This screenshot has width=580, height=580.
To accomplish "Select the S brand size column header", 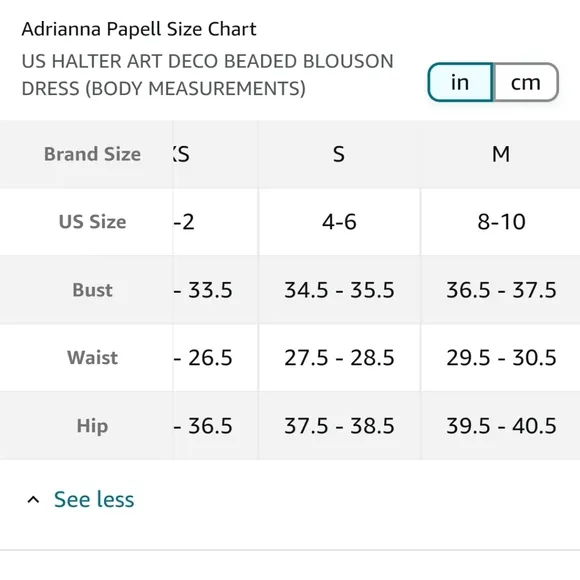I will pos(339,154).
